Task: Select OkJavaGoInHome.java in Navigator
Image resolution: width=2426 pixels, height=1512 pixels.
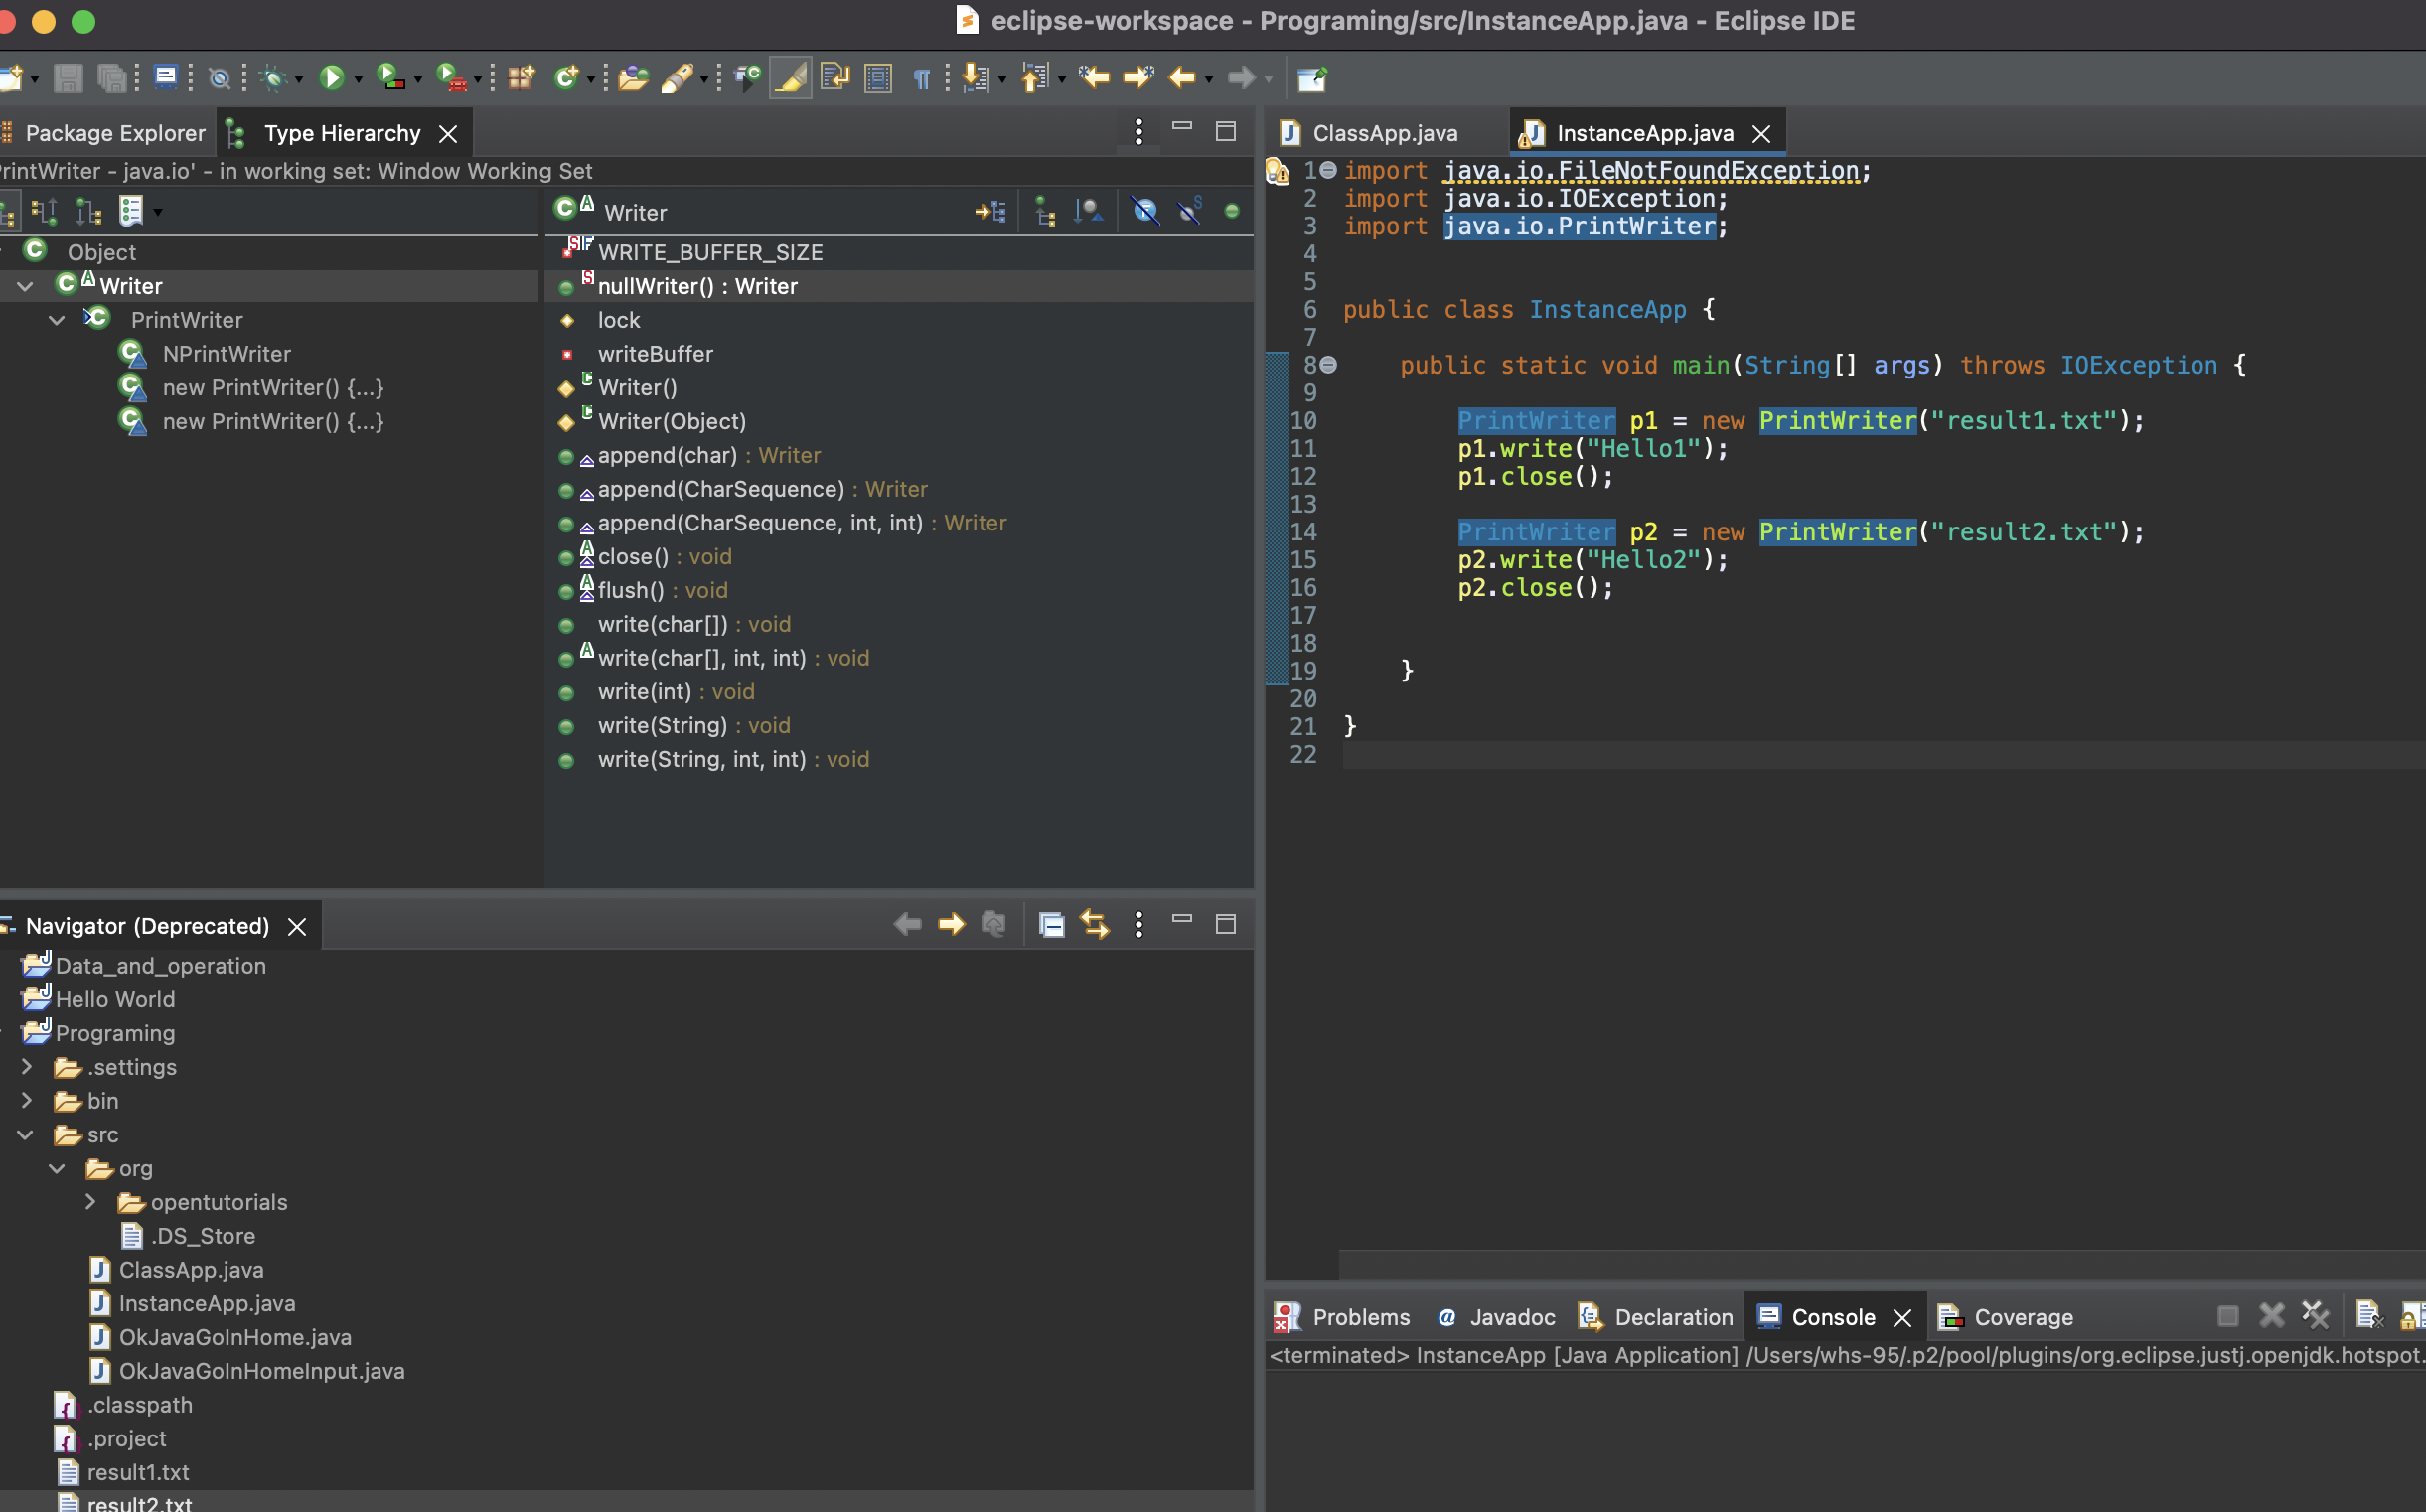Action: [x=235, y=1337]
